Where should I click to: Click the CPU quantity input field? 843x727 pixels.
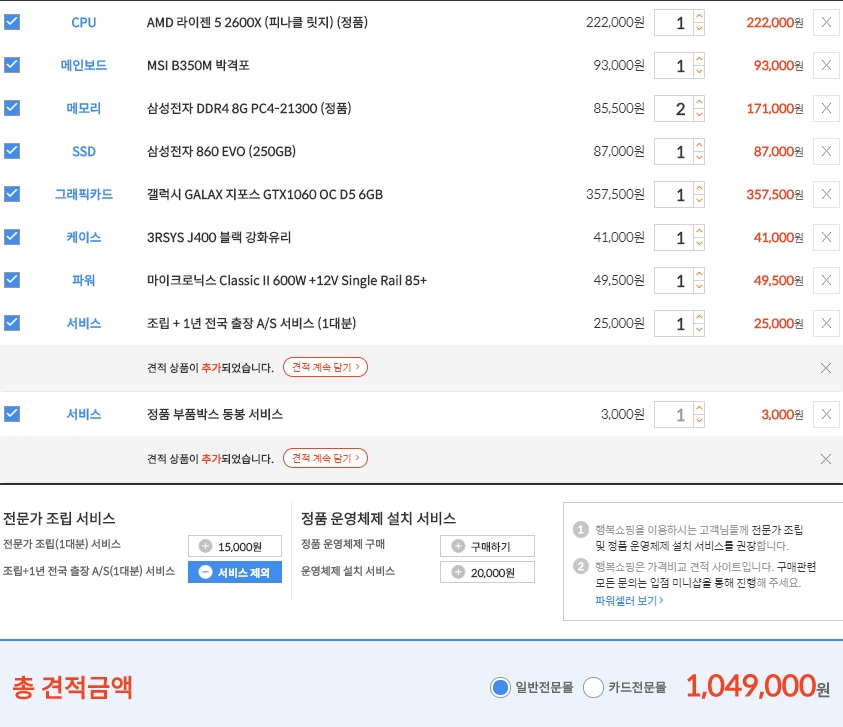[674, 23]
